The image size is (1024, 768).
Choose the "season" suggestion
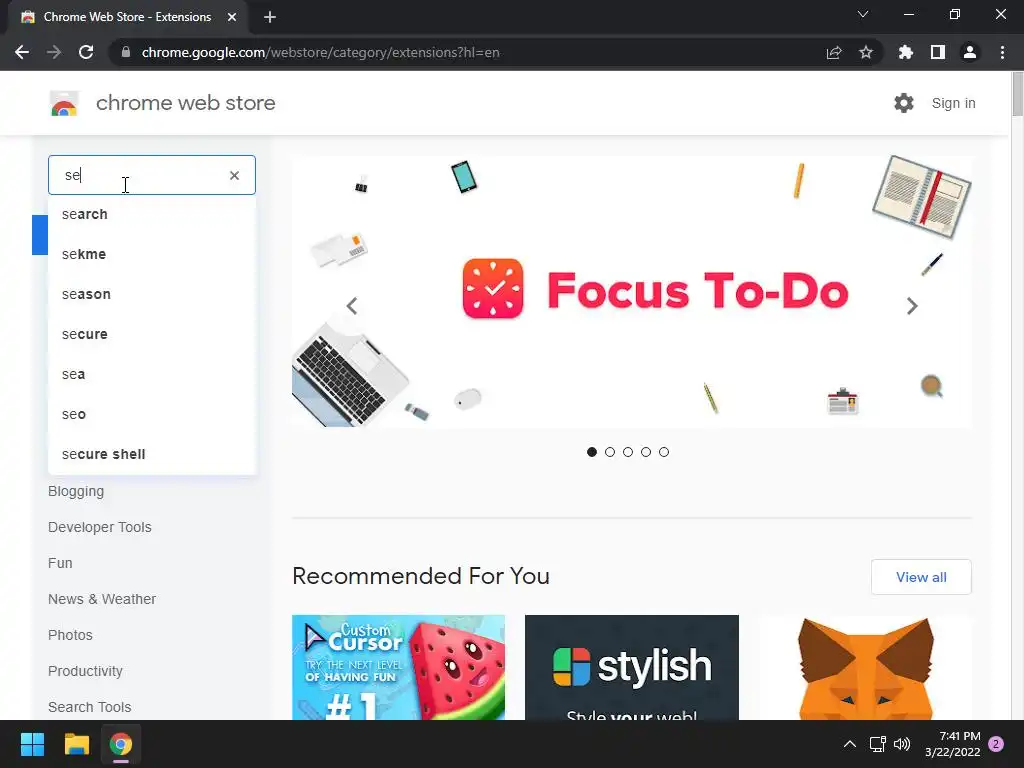pyautogui.click(x=152, y=294)
